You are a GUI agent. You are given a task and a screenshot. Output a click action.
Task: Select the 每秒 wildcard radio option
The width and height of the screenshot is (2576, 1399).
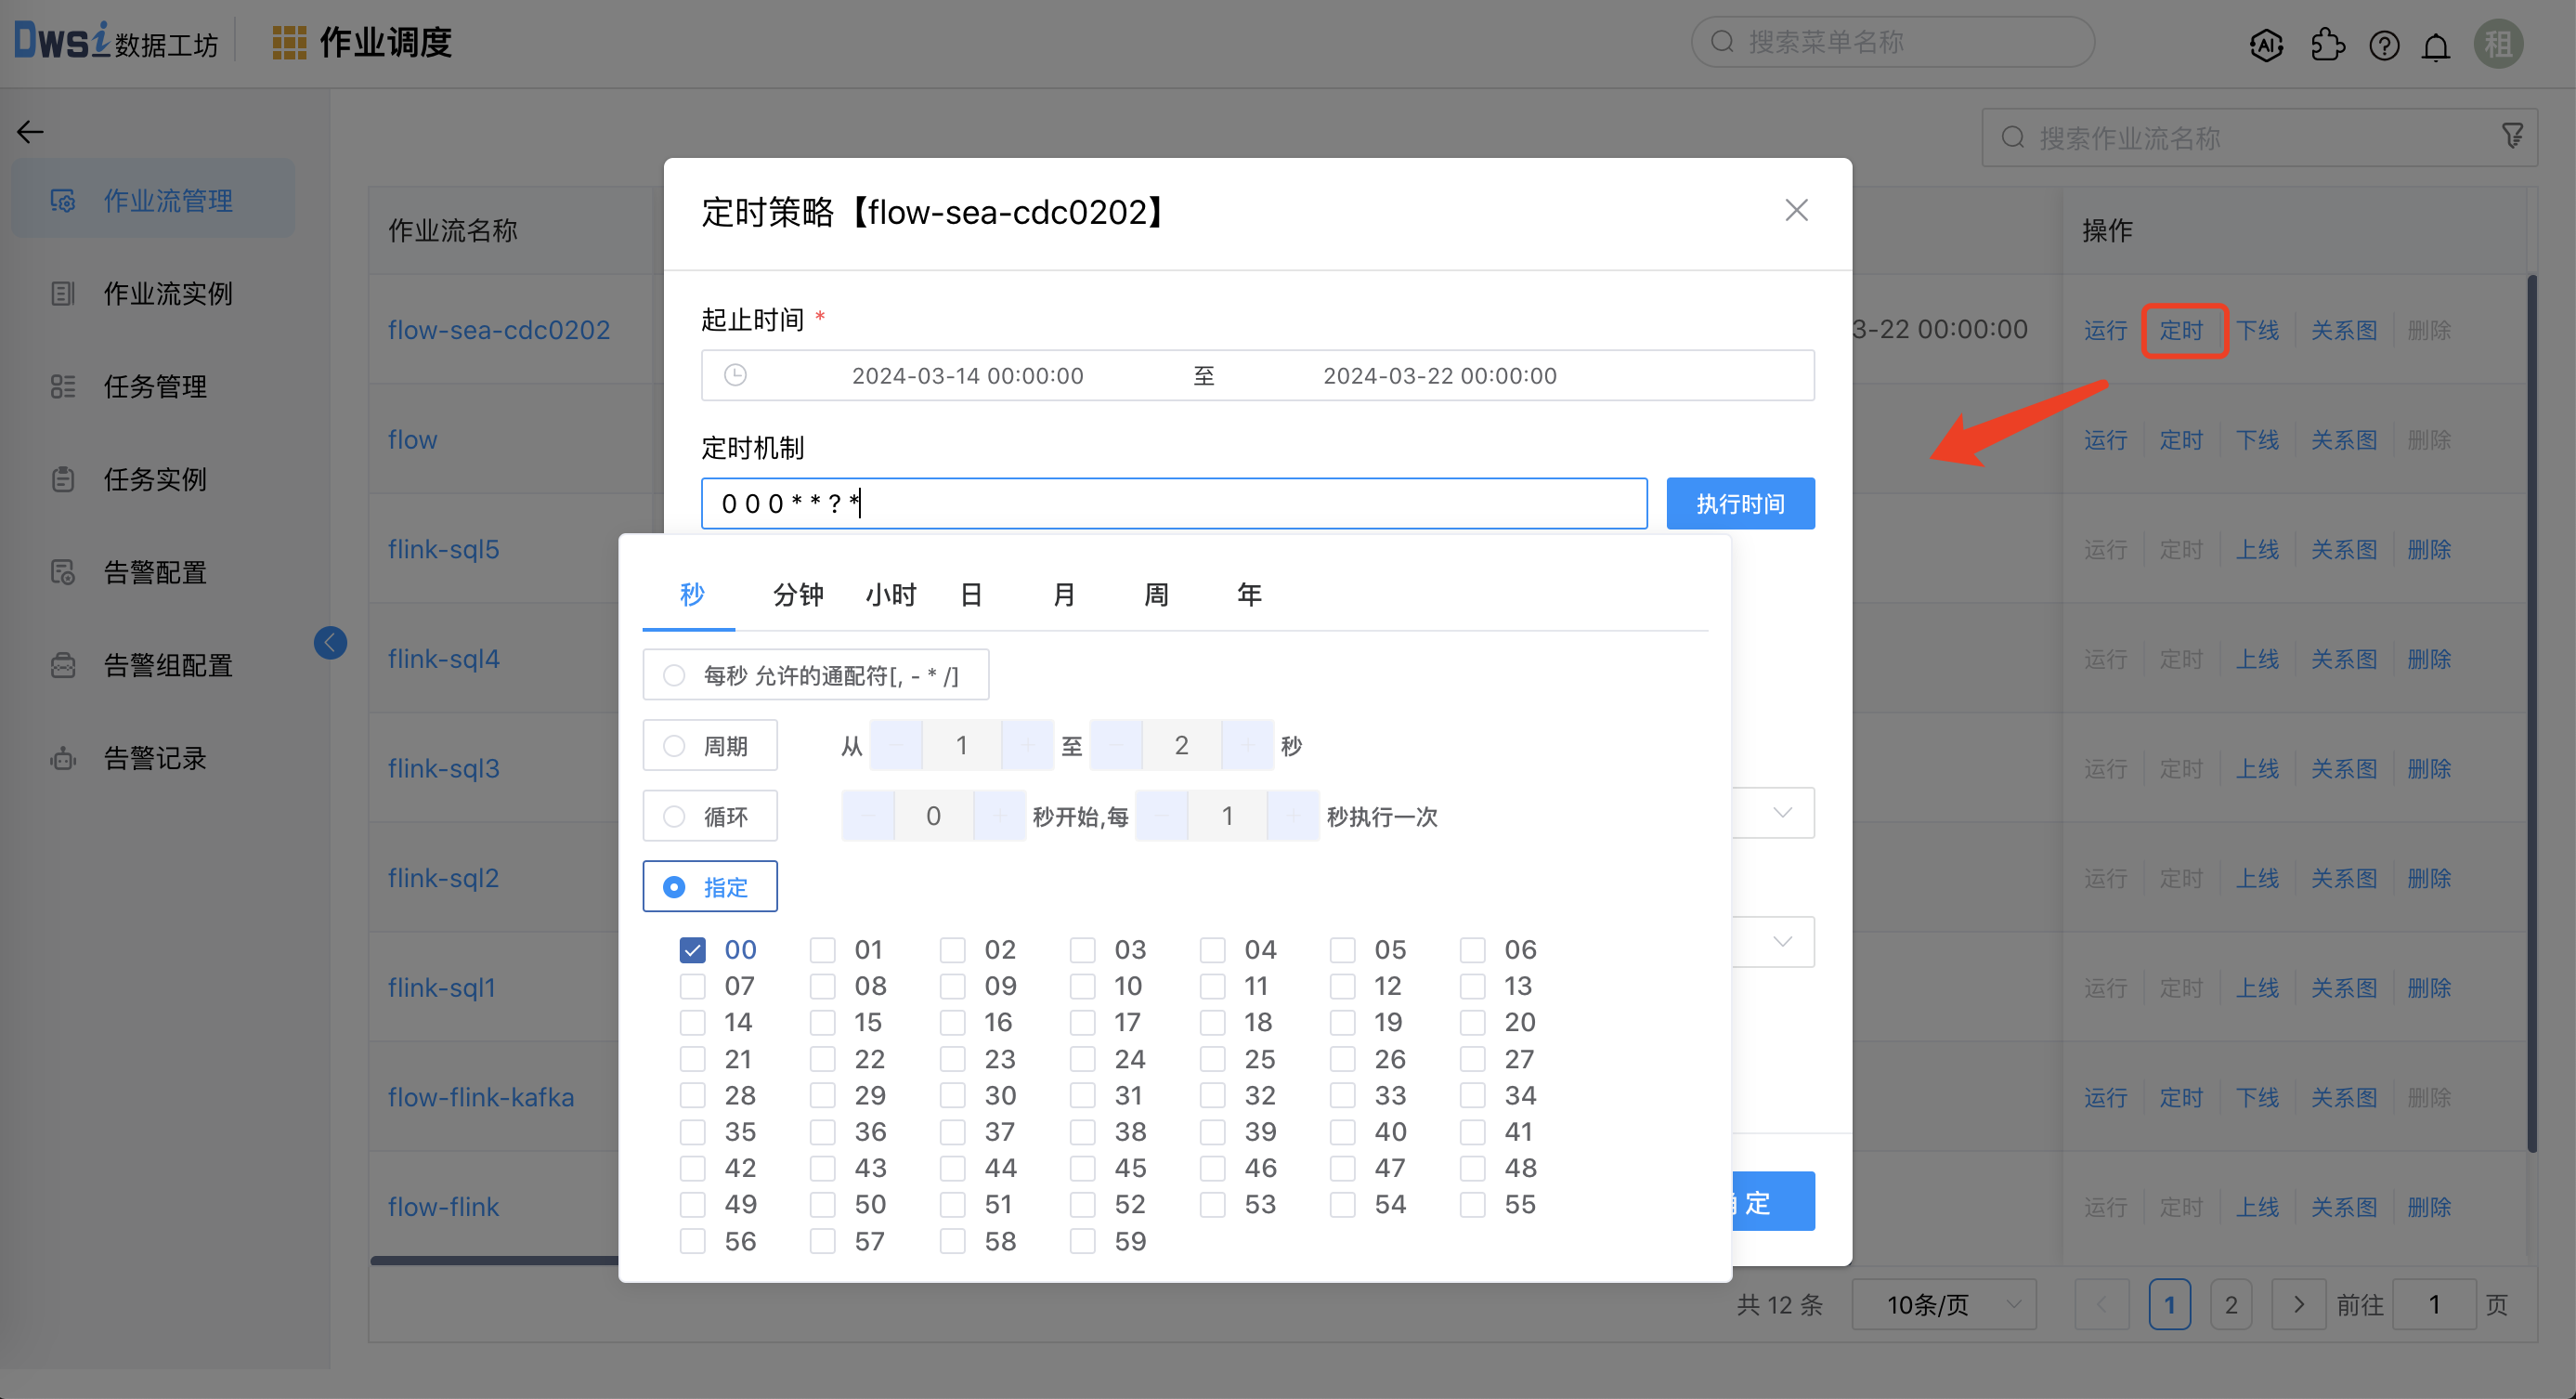pyautogui.click(x=674, y=674)
